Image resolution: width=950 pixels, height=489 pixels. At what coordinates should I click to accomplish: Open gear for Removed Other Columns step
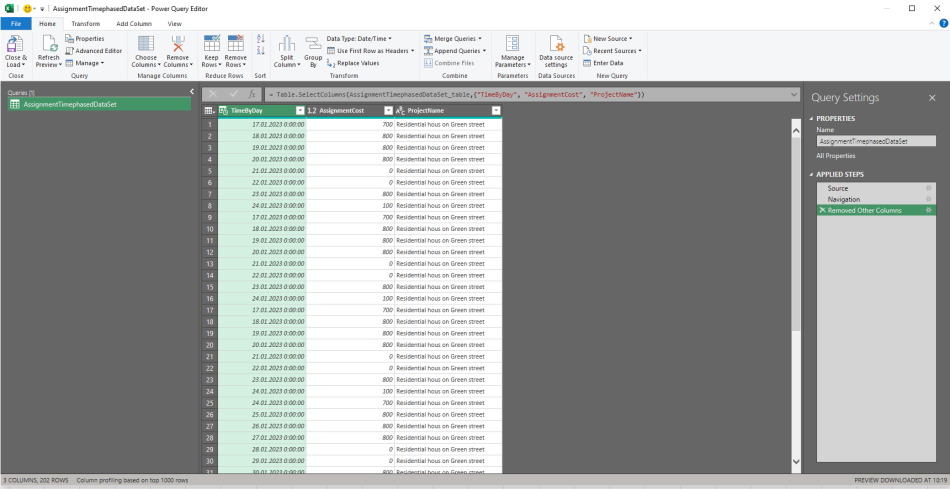(928, 210)
